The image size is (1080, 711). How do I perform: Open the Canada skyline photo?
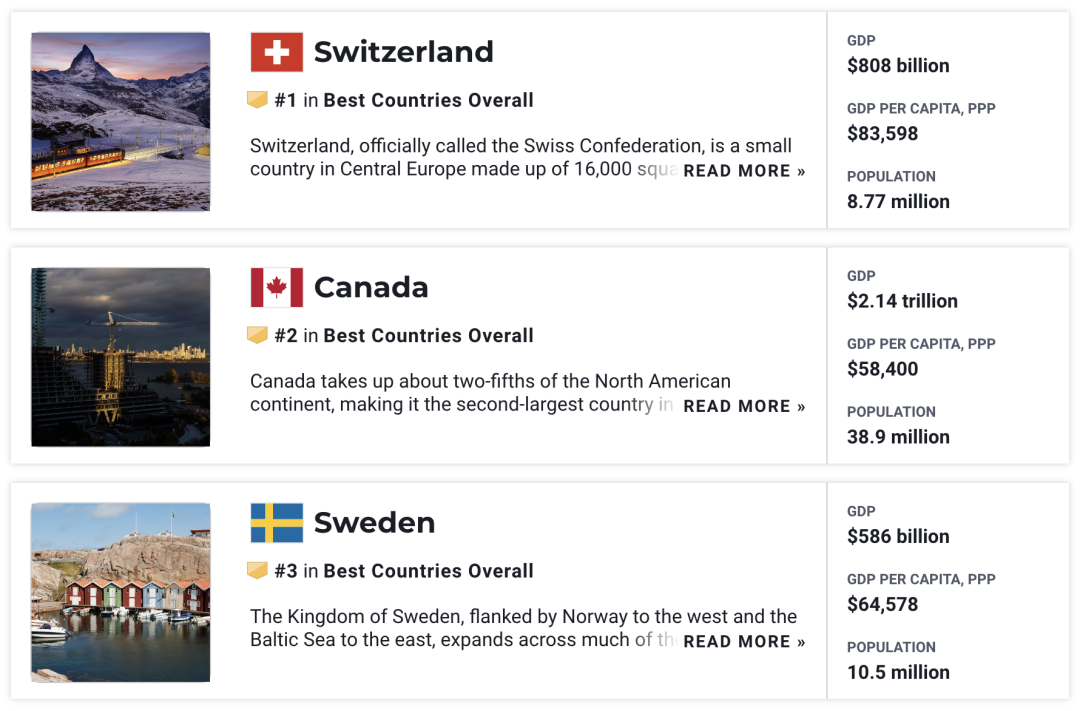click(120, 357)
